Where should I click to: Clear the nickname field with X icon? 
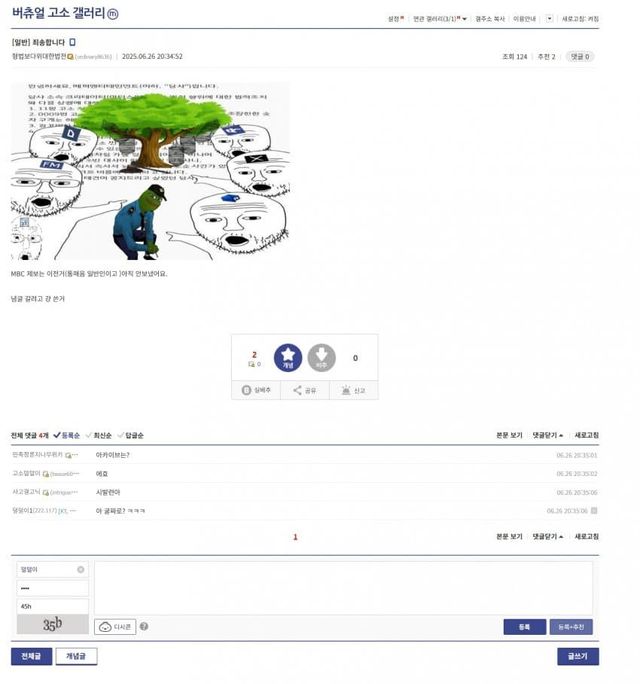pos(81,570)
